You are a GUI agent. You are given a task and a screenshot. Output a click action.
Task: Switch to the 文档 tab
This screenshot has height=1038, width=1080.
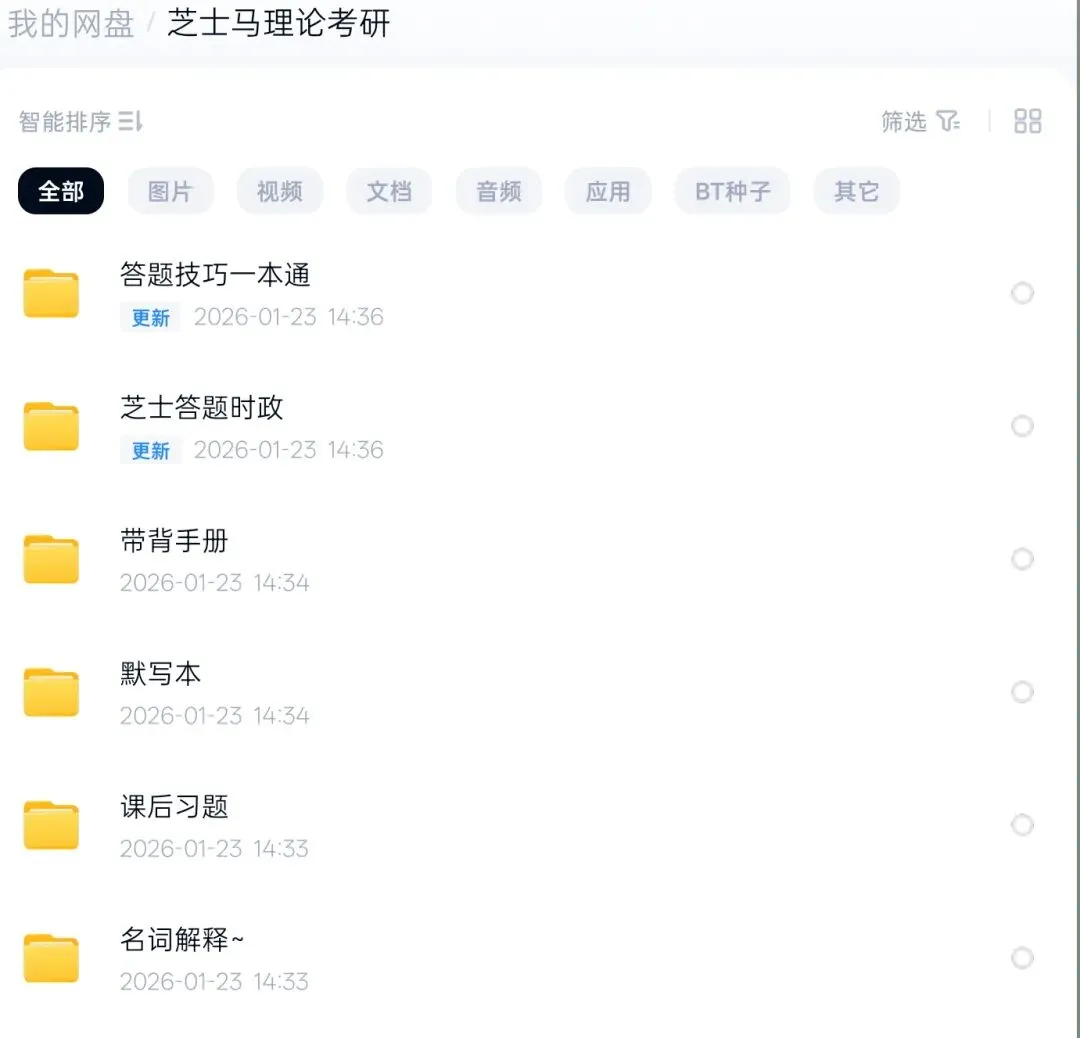pos(389,191)
